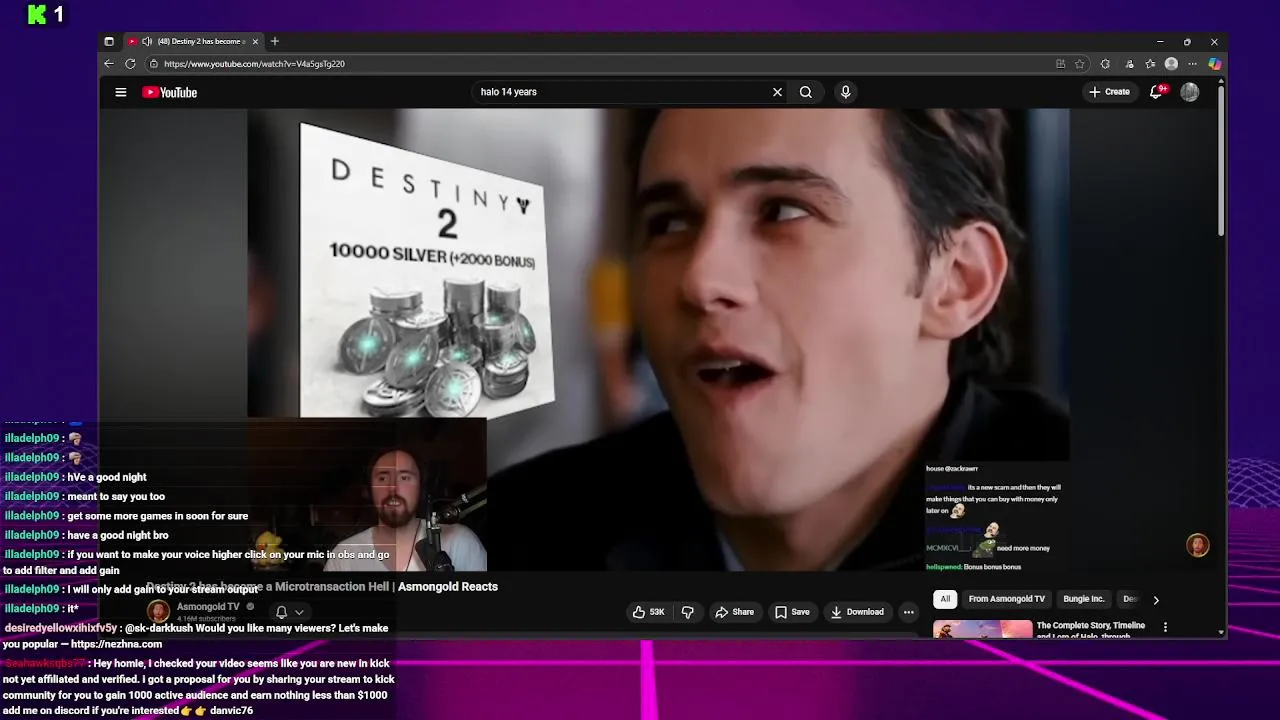The width and height of the screenshot is (1280, 720).
Task: Save the video to a playlist
Action: (x=792, y=612)
